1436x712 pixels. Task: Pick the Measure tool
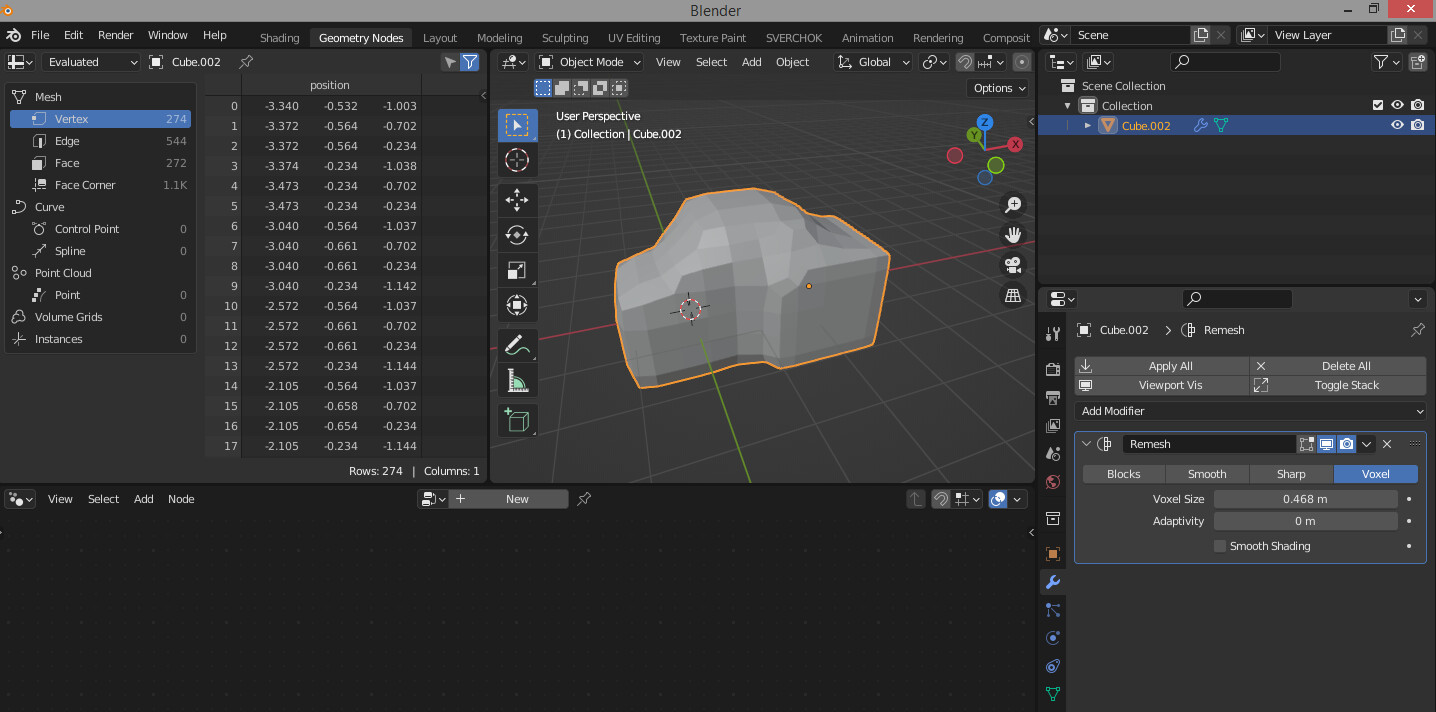pos(517,380)
